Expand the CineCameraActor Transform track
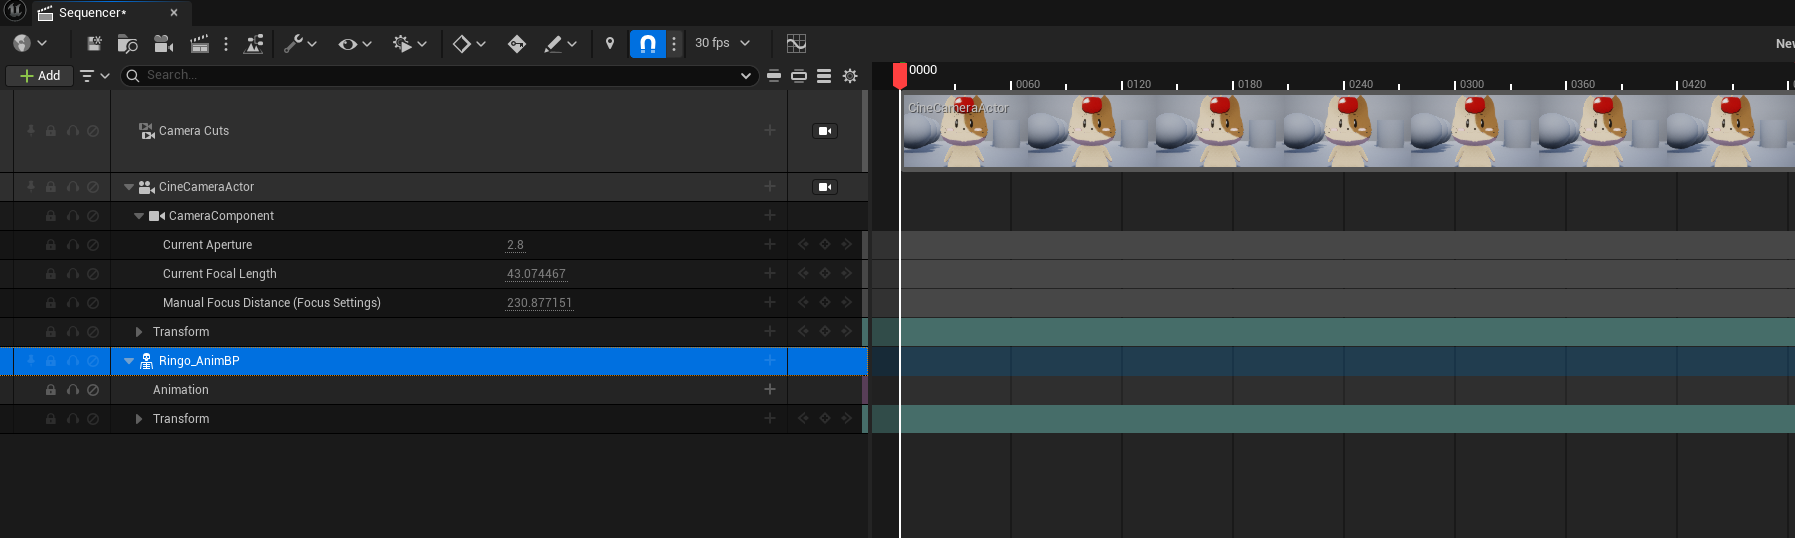 point(139,332)
